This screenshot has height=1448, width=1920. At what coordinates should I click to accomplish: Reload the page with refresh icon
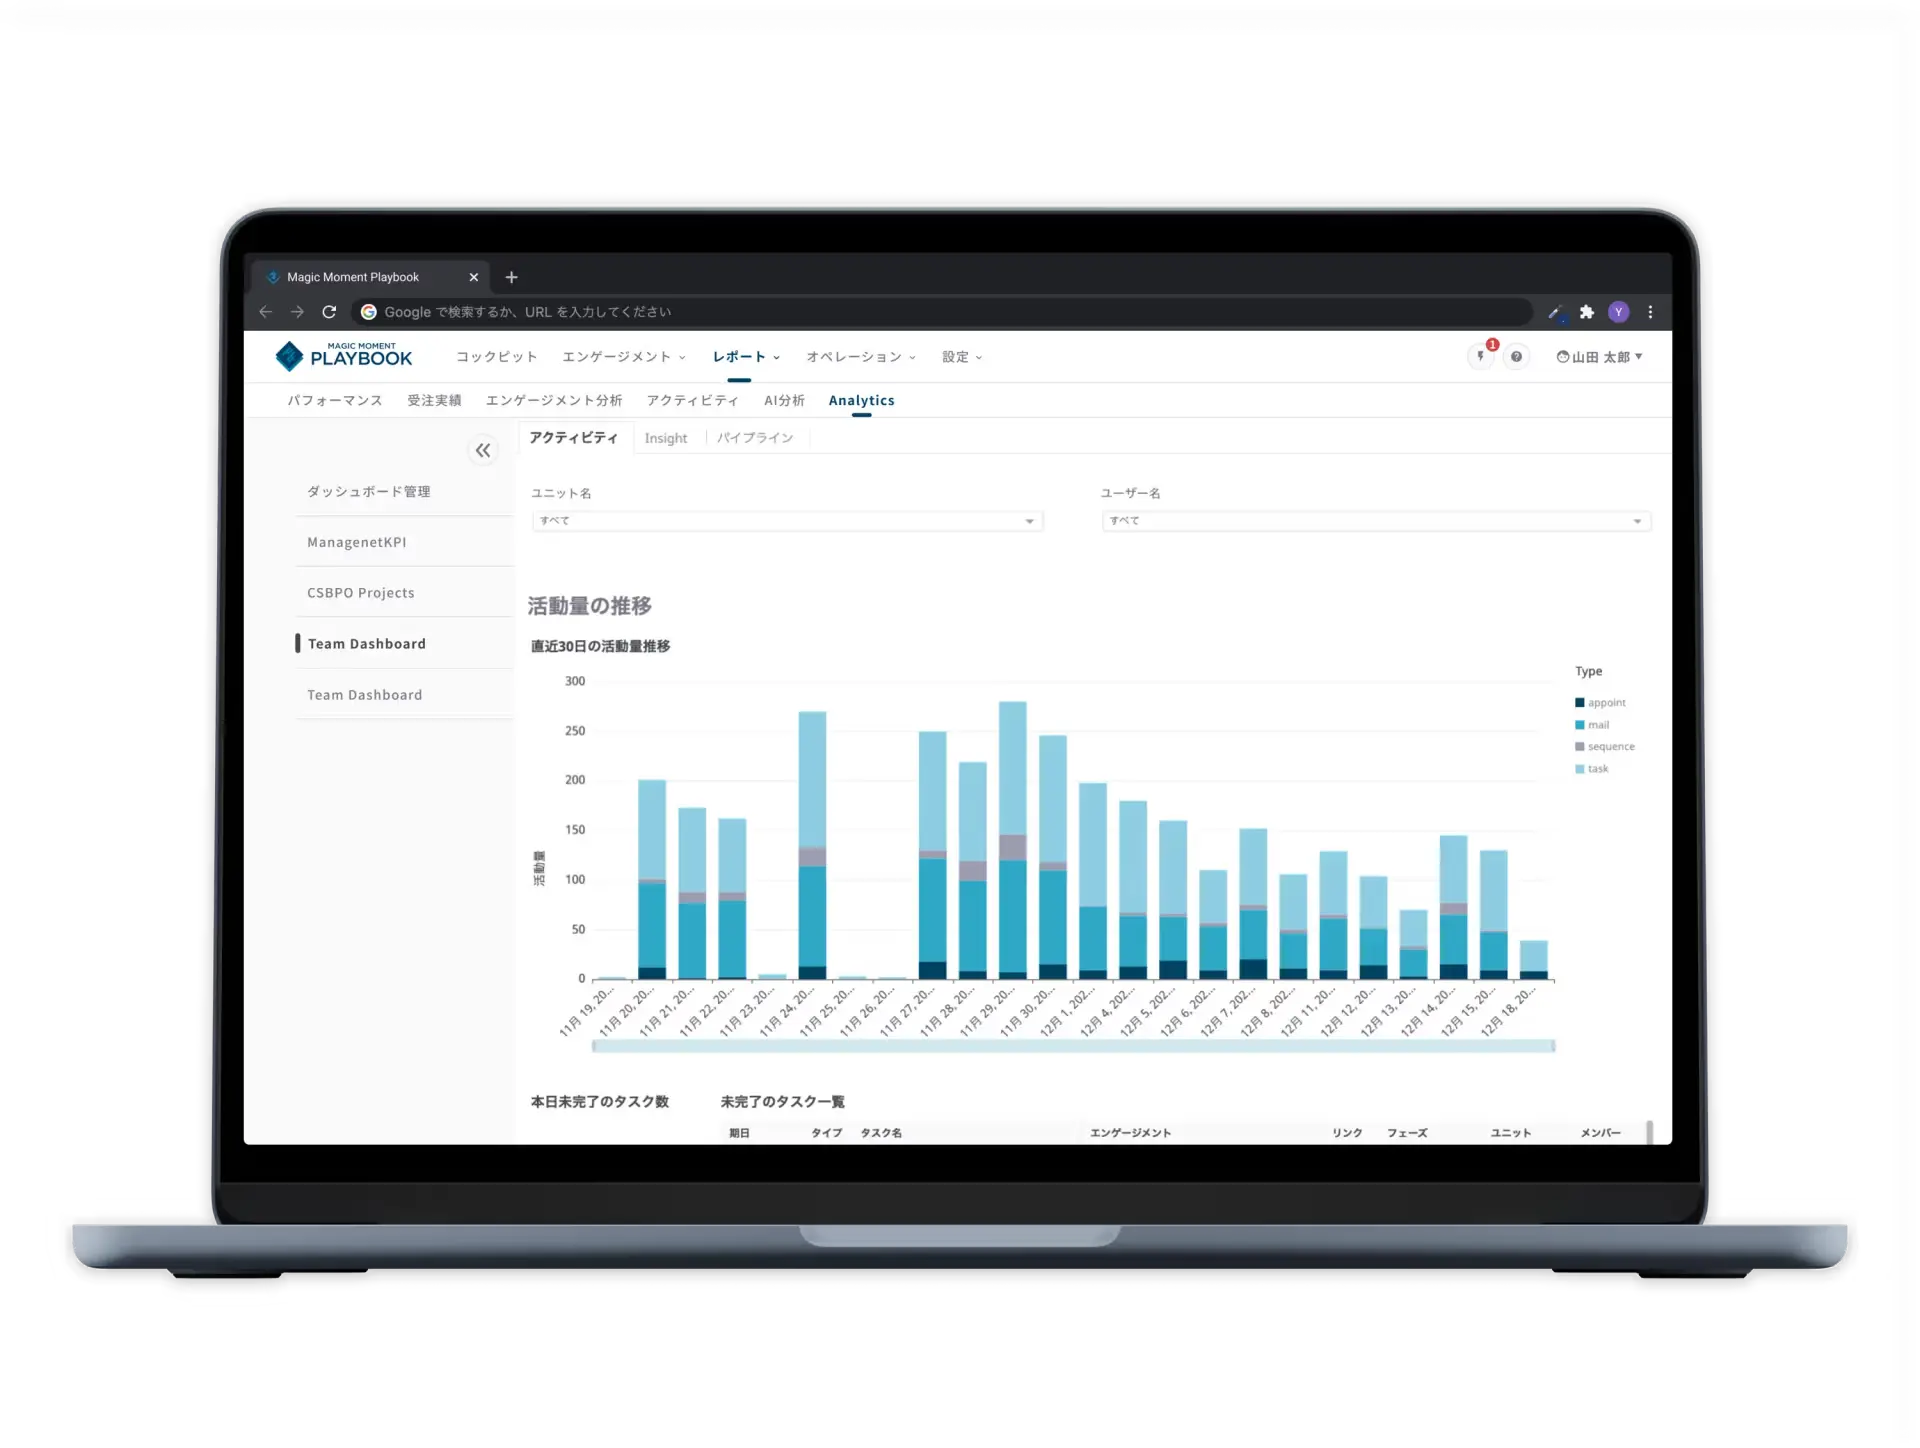coord(329,312)
